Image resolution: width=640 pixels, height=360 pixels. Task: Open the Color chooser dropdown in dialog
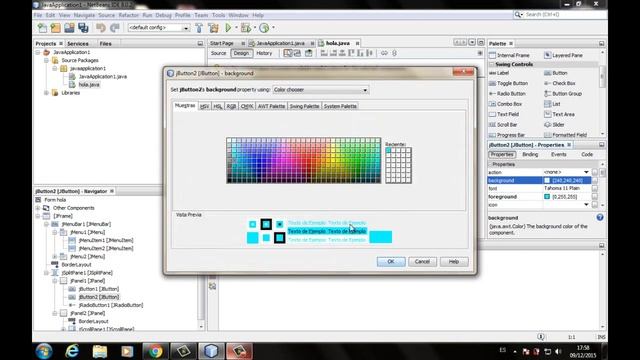point(320,90)
